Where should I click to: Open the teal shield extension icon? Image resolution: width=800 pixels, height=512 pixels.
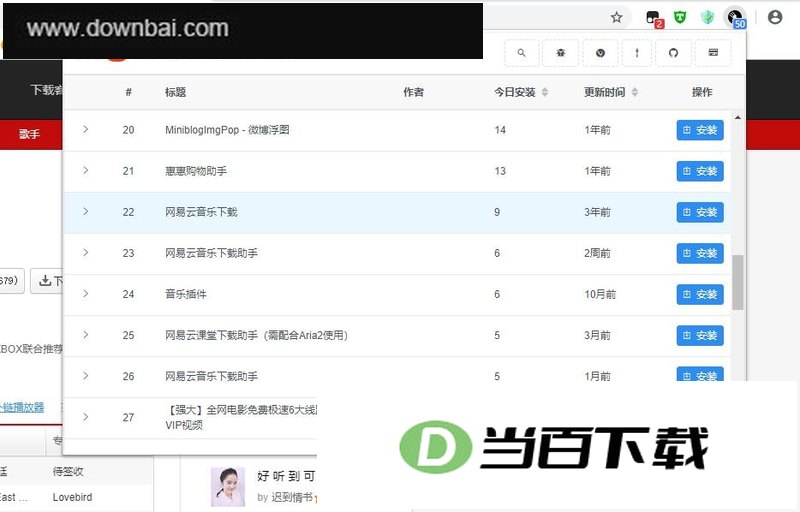(x=707, y=17)
